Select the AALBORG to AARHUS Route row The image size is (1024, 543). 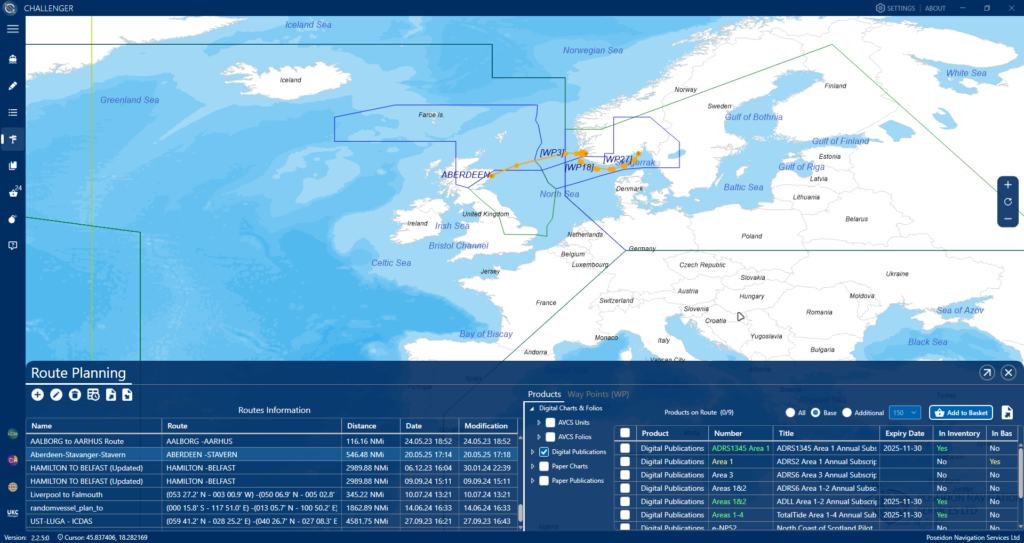pos(271,441)
